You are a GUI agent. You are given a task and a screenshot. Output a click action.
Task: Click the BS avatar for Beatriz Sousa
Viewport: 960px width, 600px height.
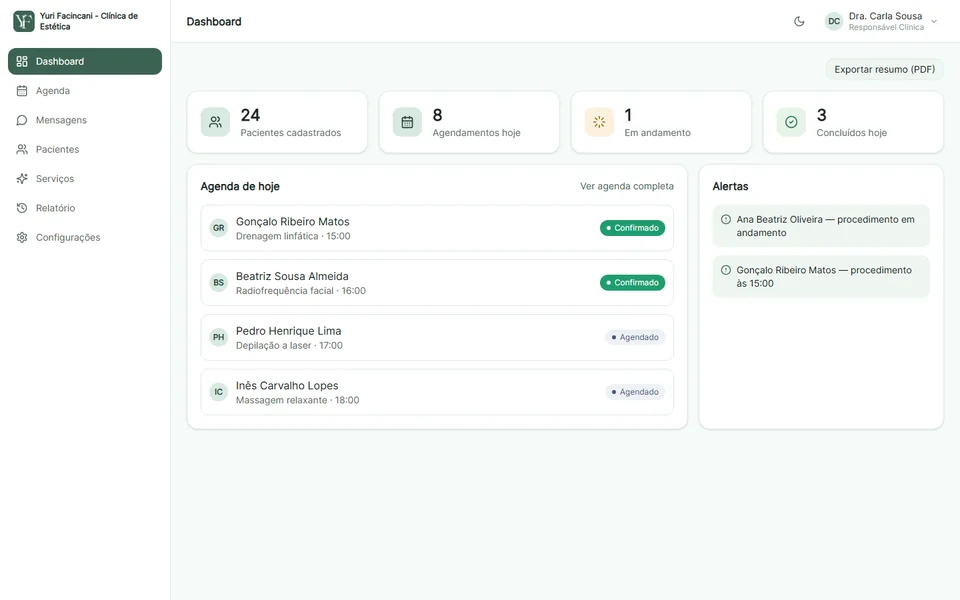[x=219, y=283]
